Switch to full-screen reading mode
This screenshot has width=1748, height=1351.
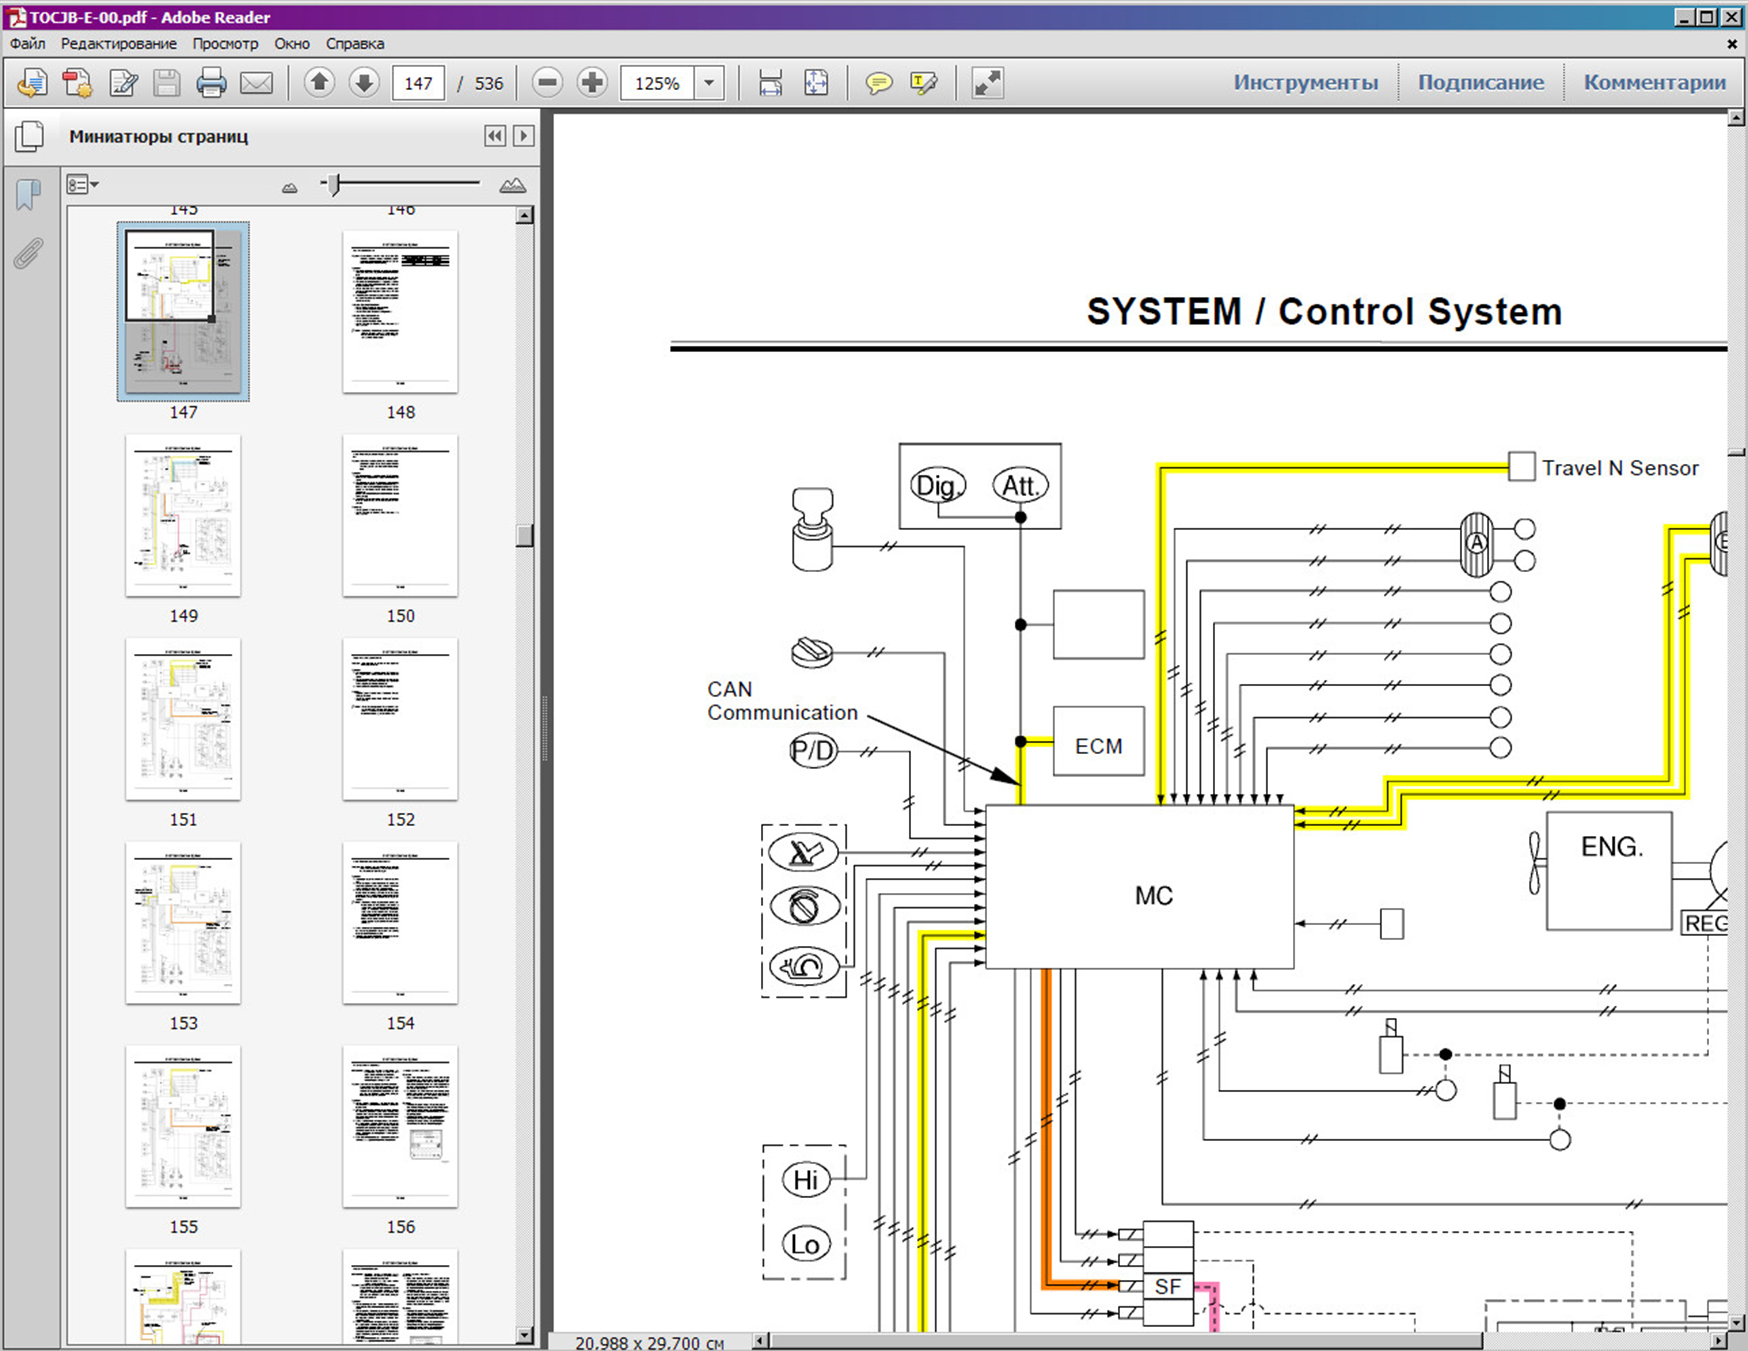987,83
